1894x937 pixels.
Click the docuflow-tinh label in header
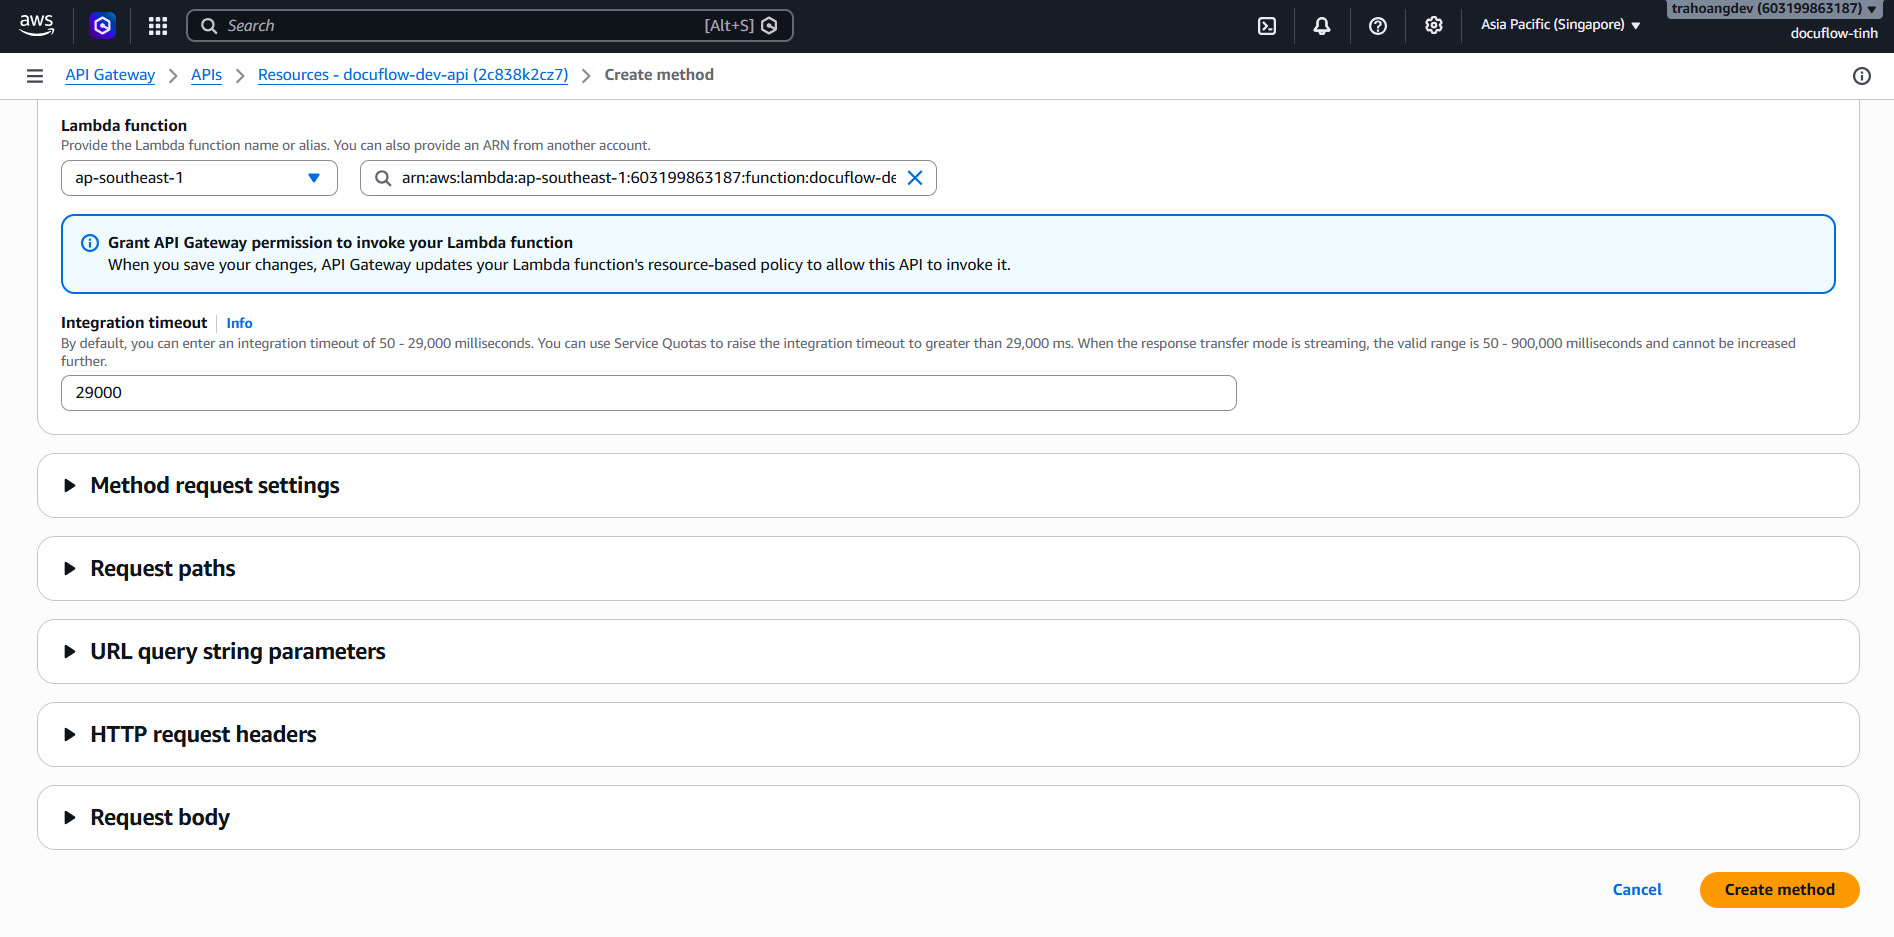click(x=1834, y=33)
